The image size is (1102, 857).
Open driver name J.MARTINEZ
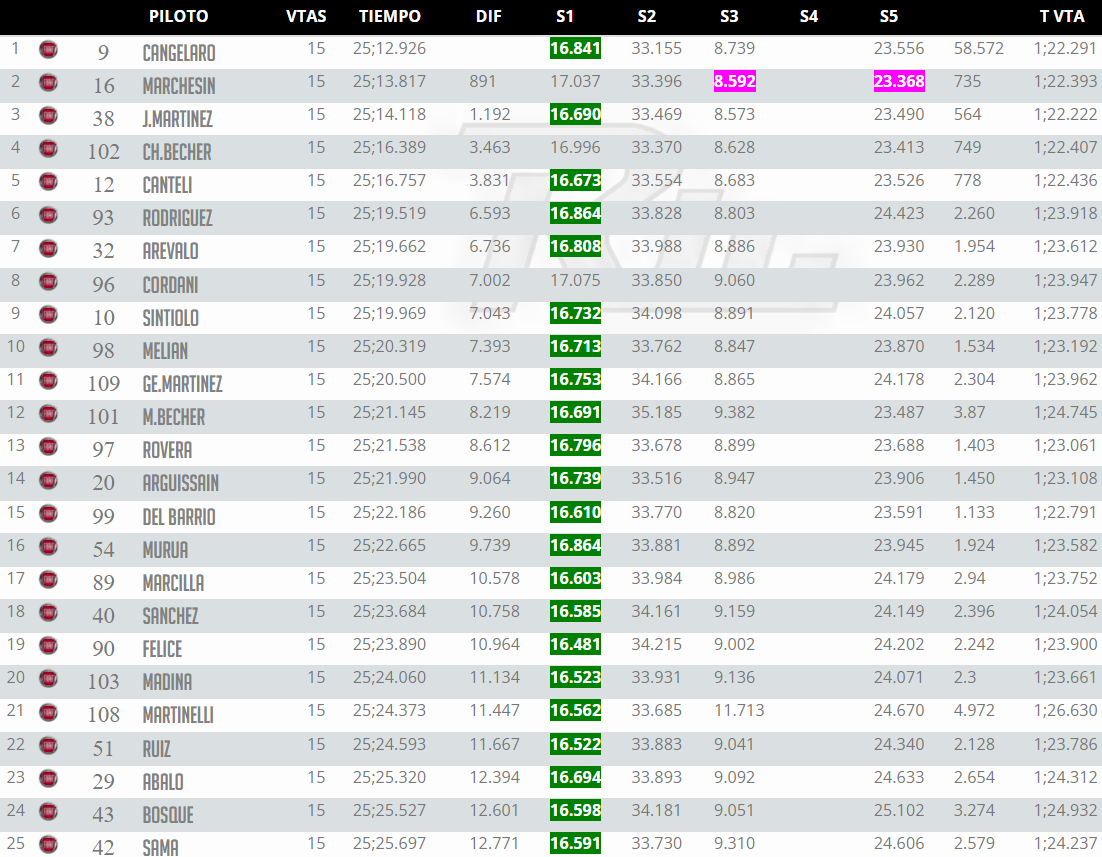(177, 119)
